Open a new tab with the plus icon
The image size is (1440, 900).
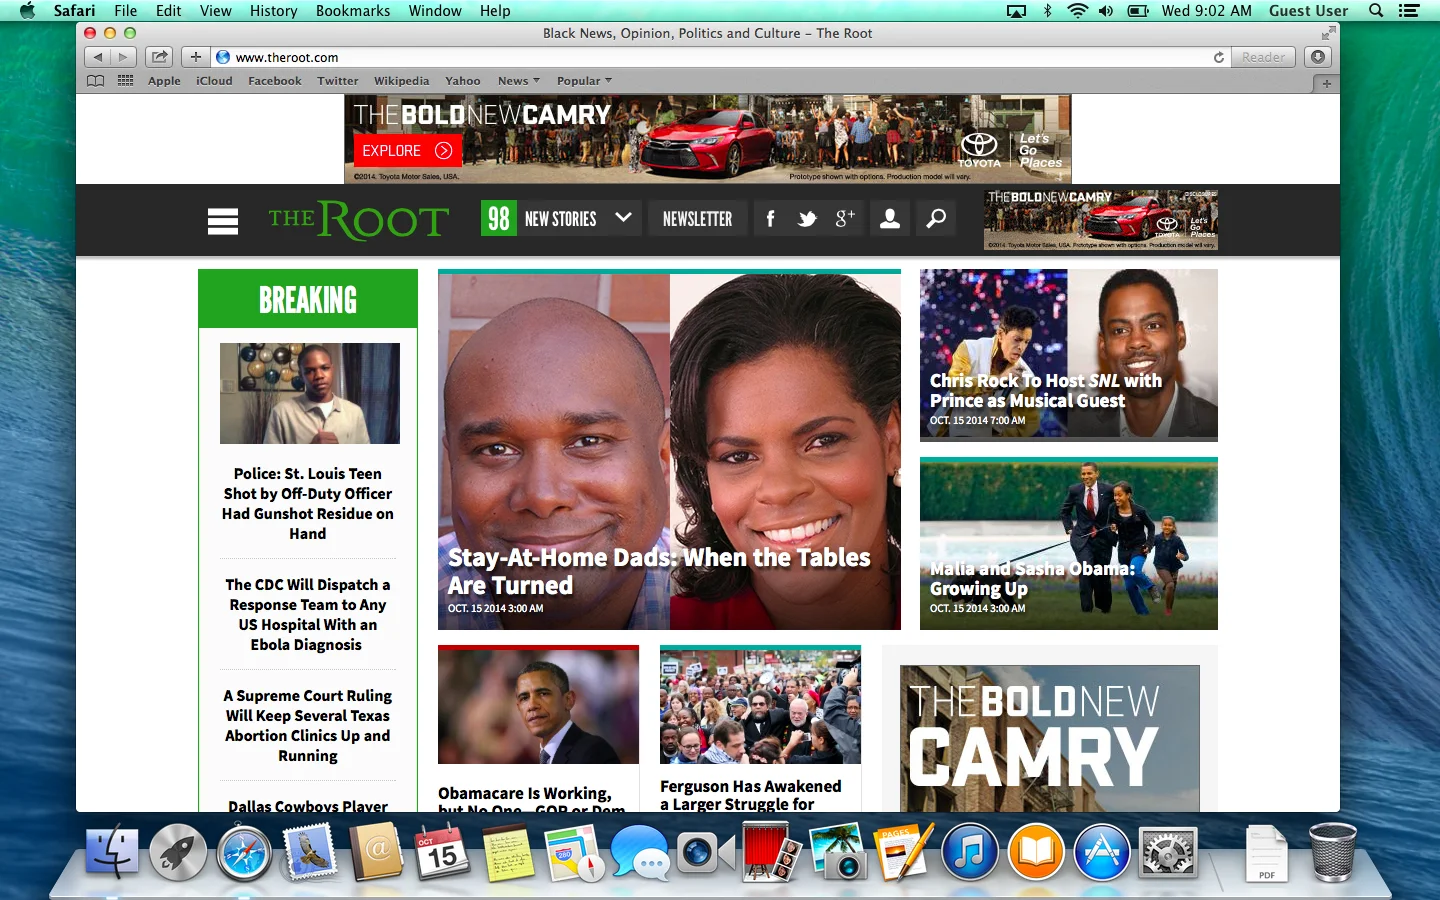(x=1327, y=84)
